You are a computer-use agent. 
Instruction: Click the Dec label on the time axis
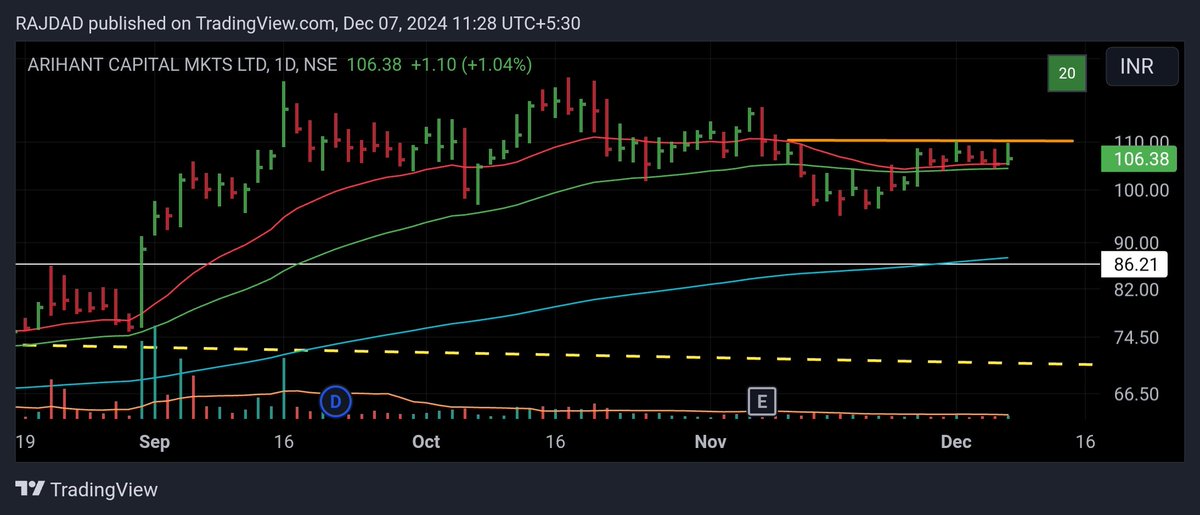pos(956,441)
